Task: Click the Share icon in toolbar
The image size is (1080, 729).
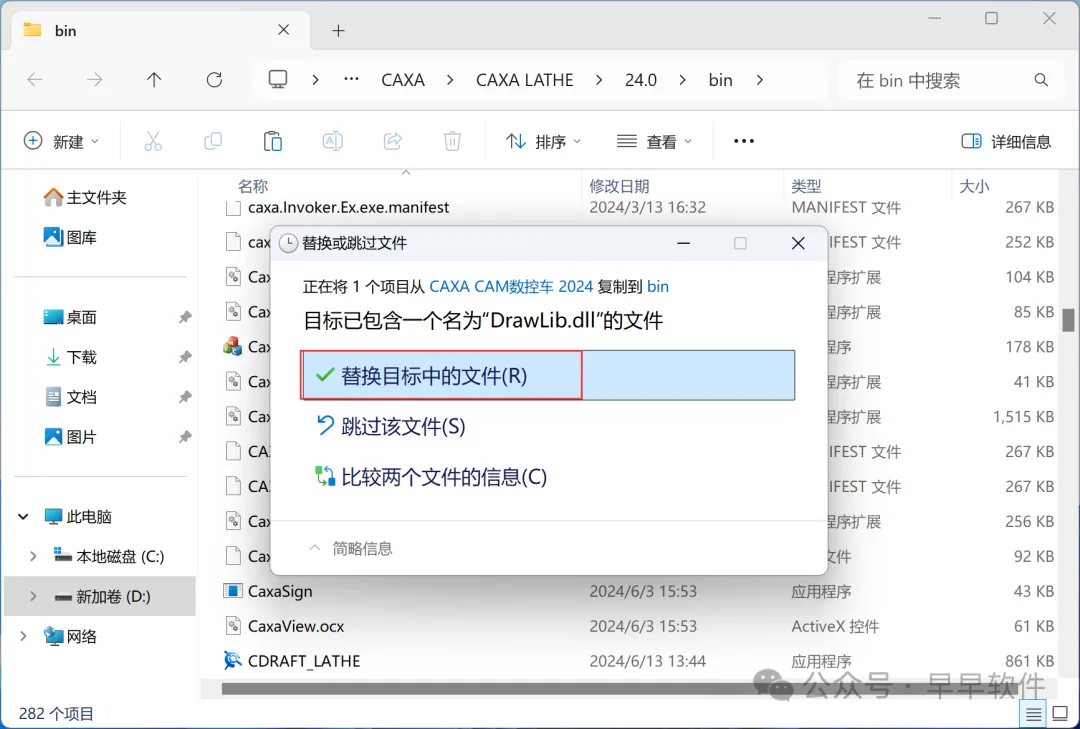Action: [393, 141]
